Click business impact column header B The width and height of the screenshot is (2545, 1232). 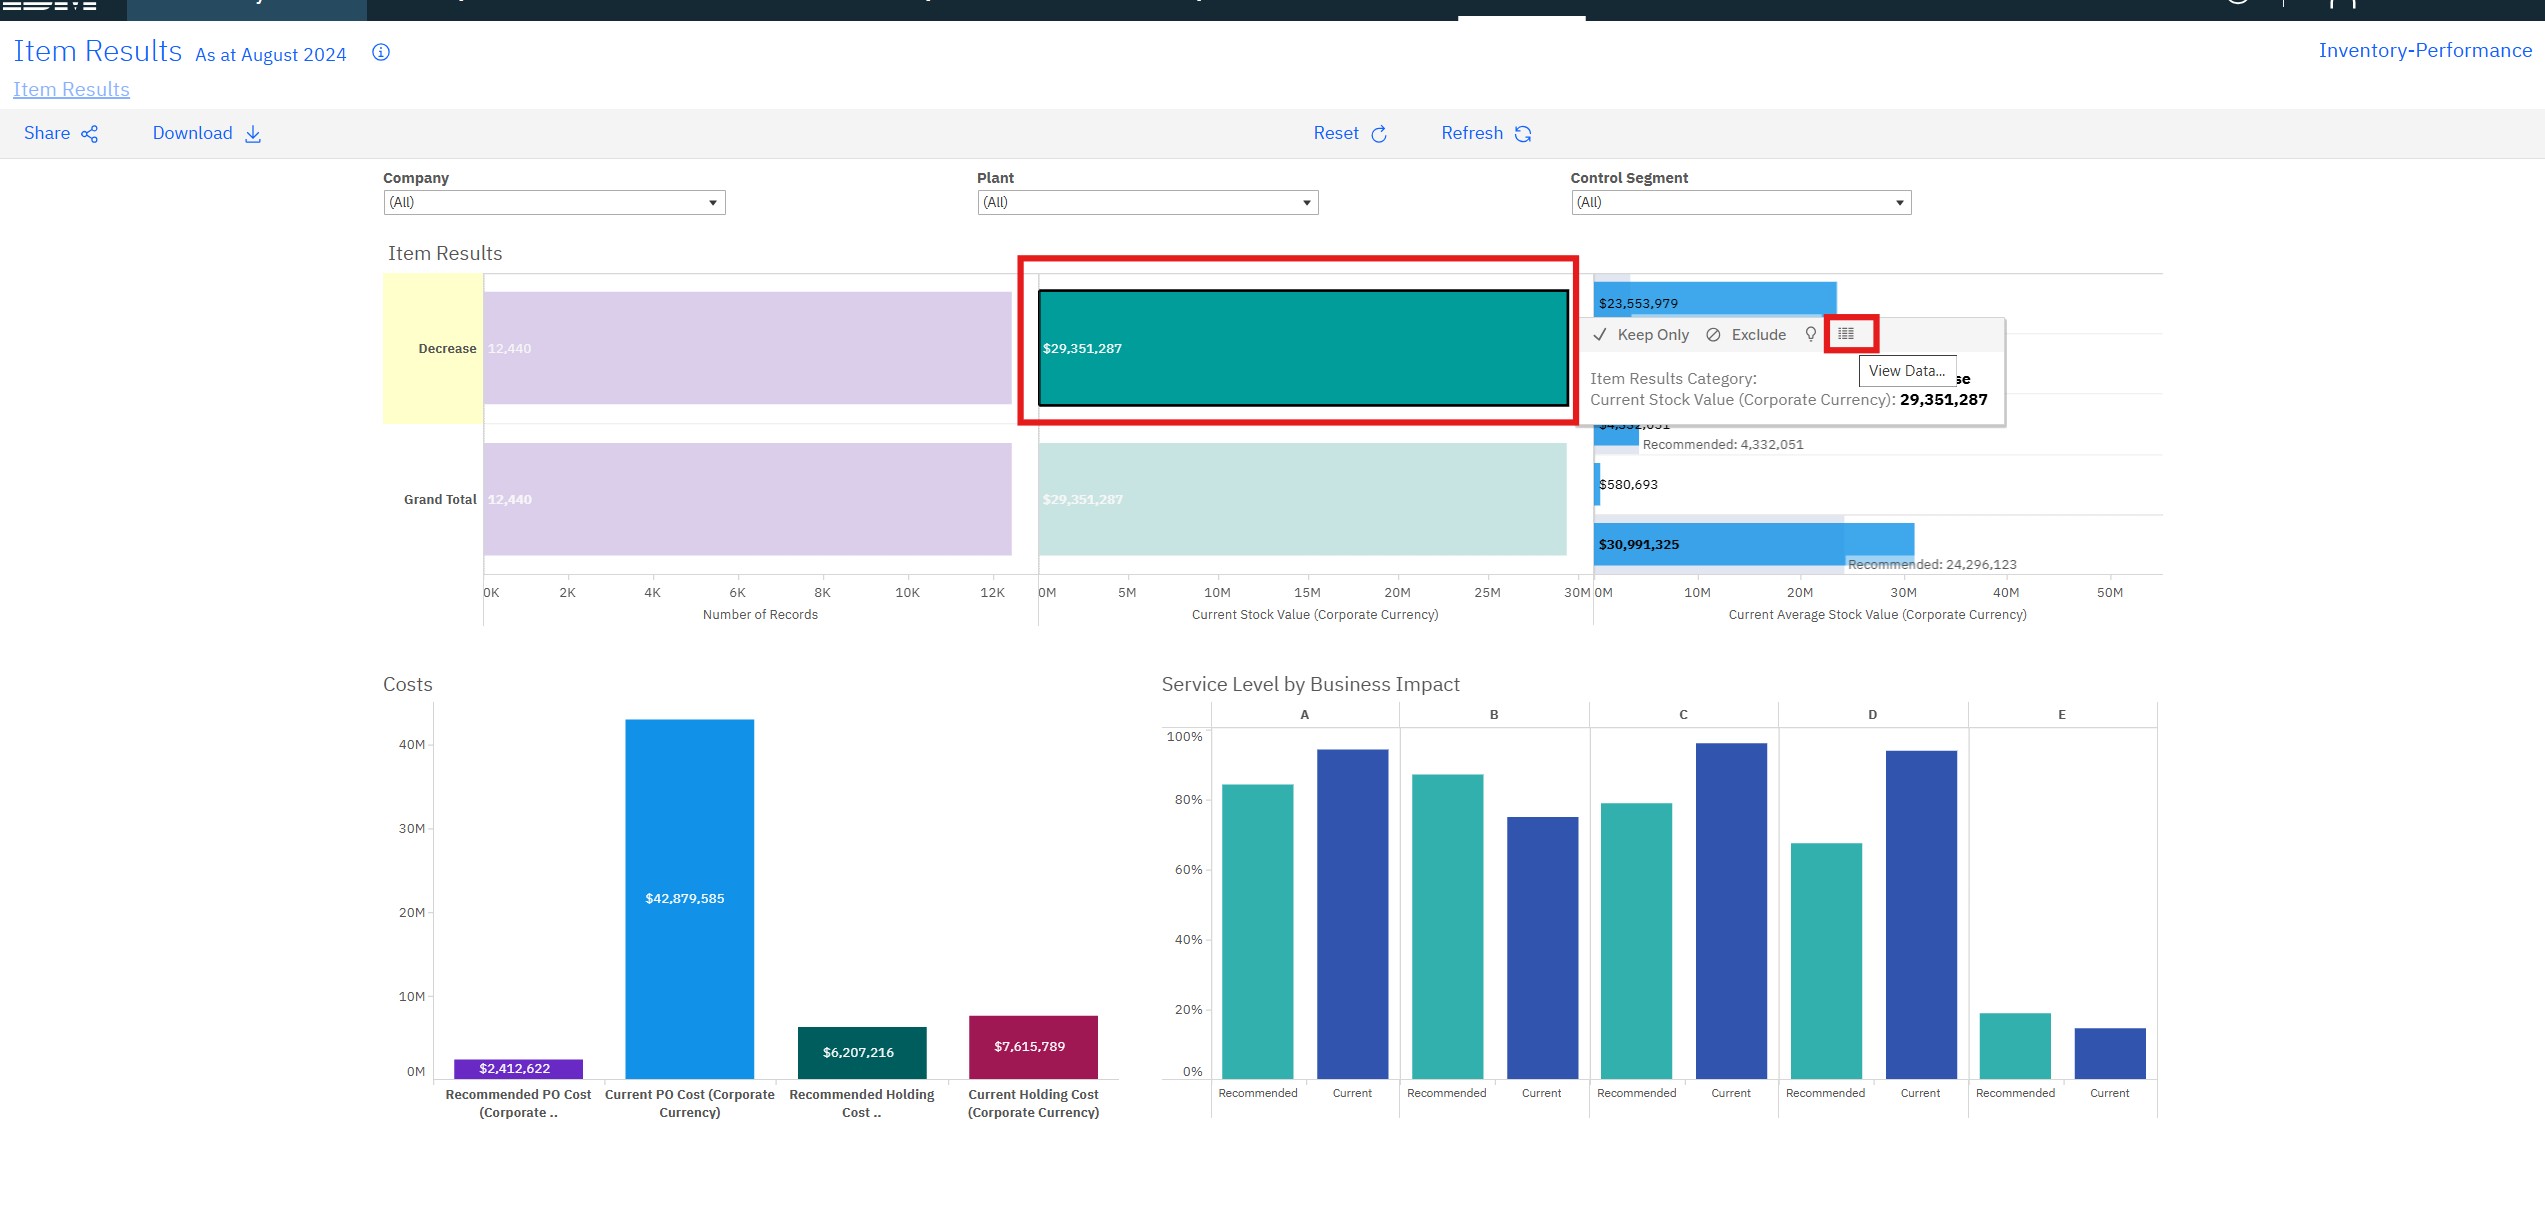pos(1494,715)
